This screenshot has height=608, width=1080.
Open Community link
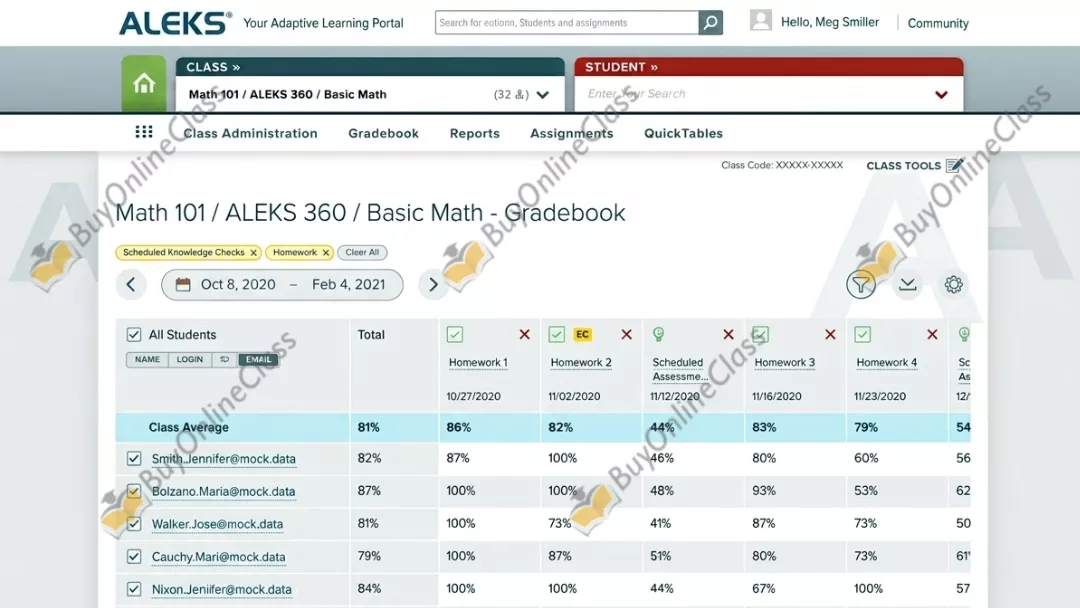pos(938,23)
